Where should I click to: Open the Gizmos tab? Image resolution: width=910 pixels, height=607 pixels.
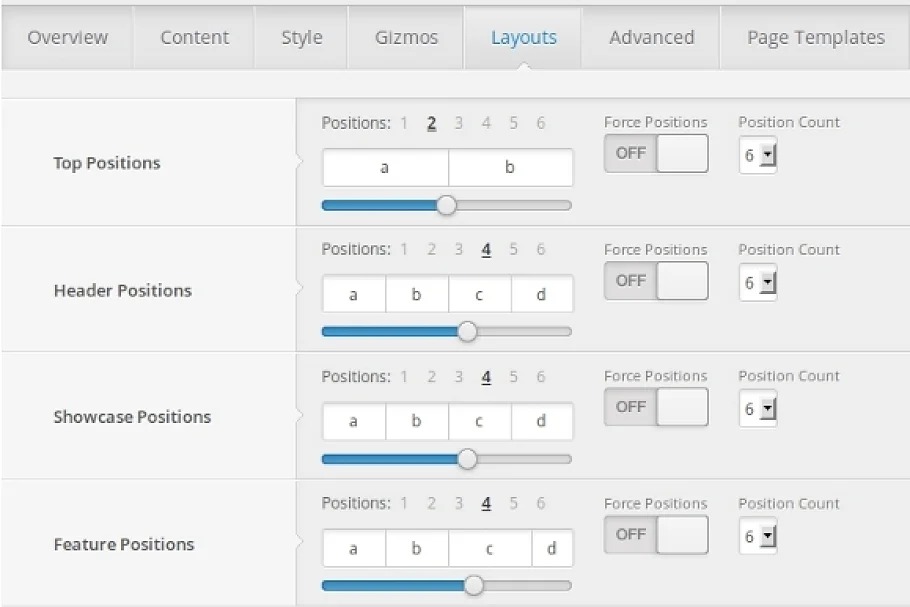click(406, 38)
